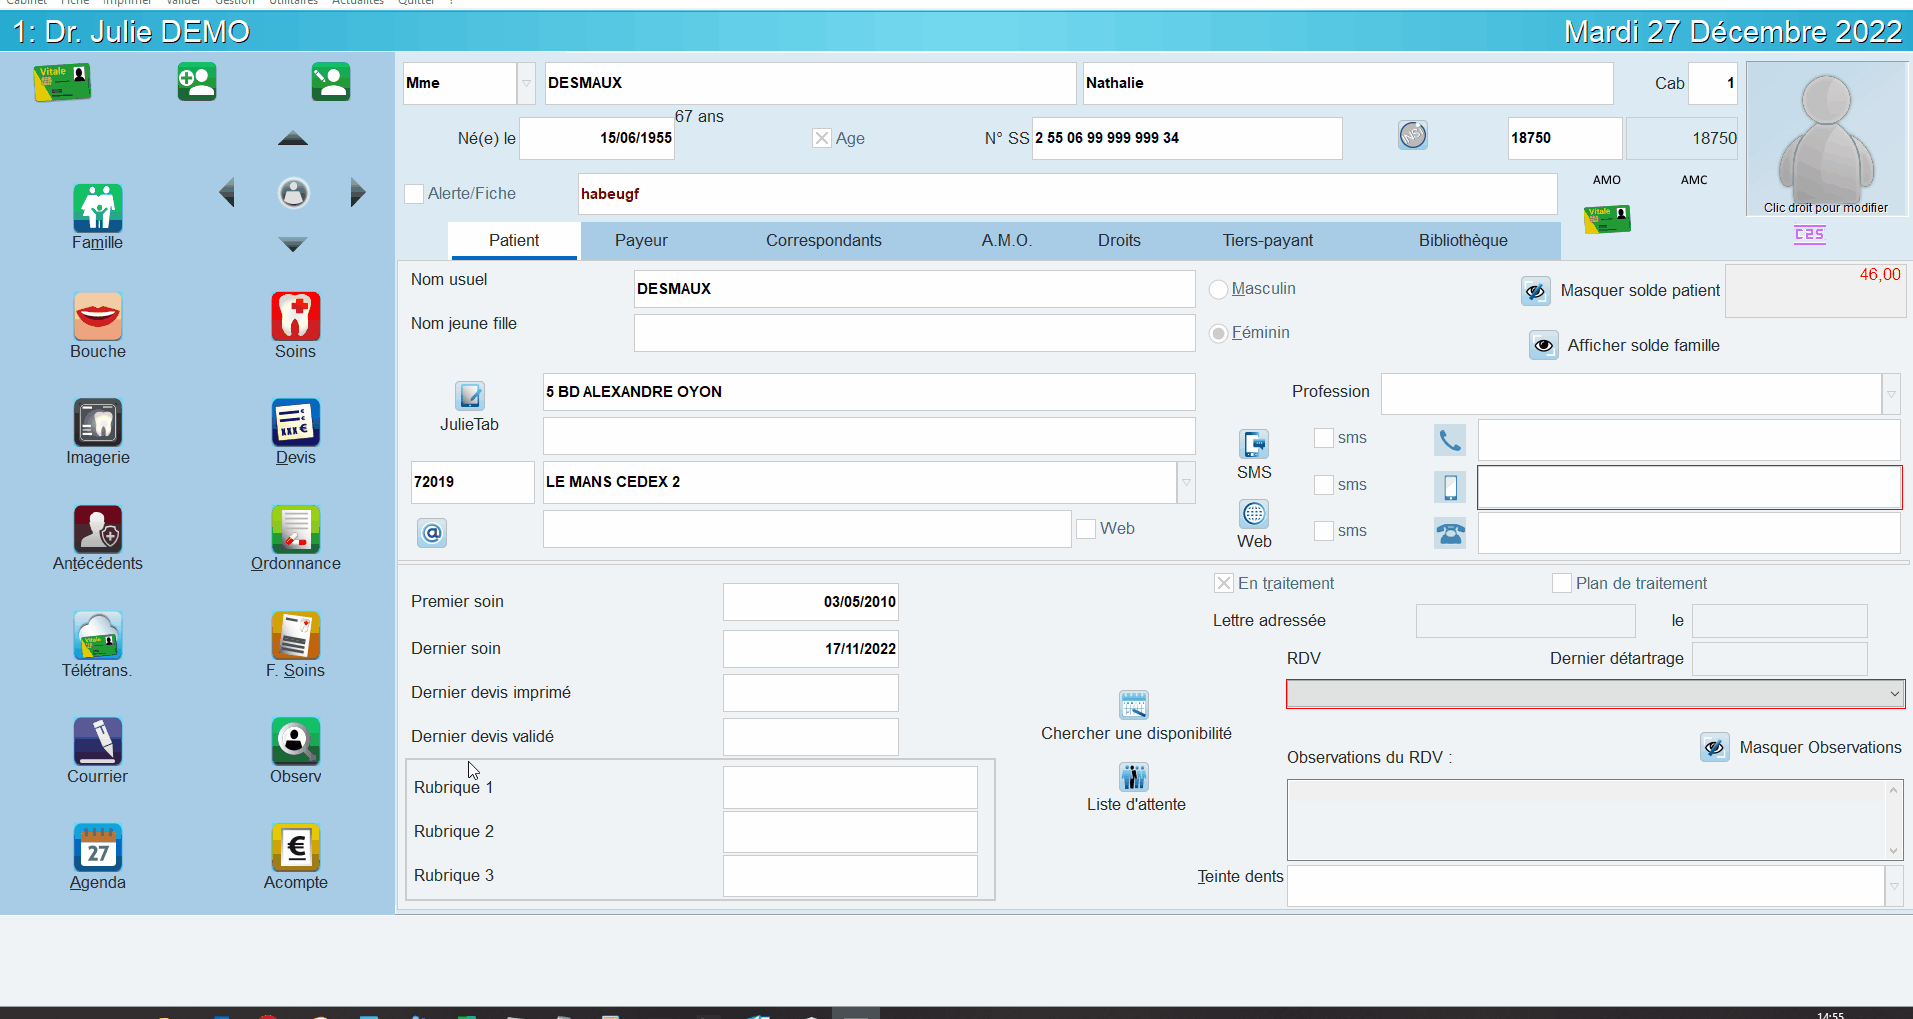Open the Tiers-payant tab
The width and height of the screenshot is (1913, 1019).
(x=1267, y=241)
